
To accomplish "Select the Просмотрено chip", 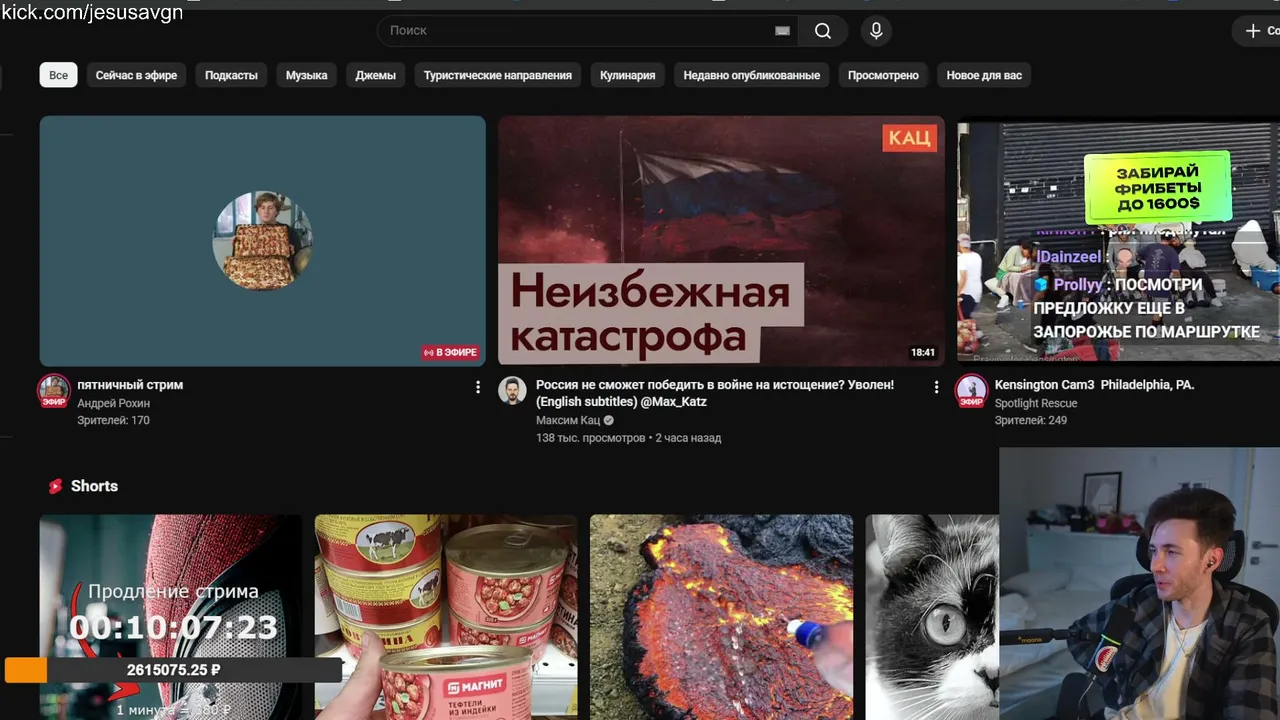I will [x=883, y=75].
